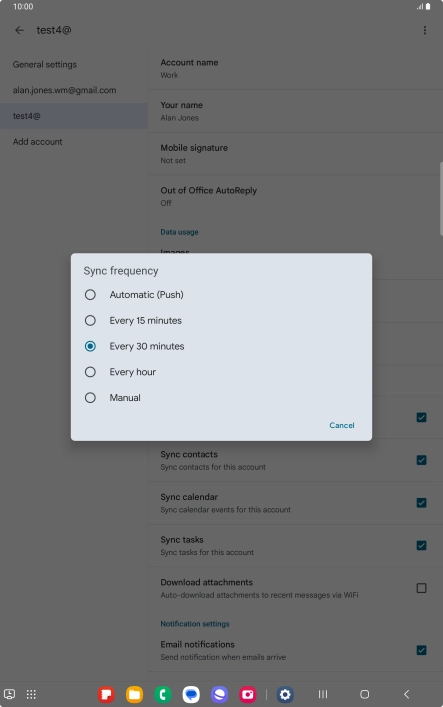
Task: Select the Every hour option
Action: pyautogui.click(x=221, y=372)
